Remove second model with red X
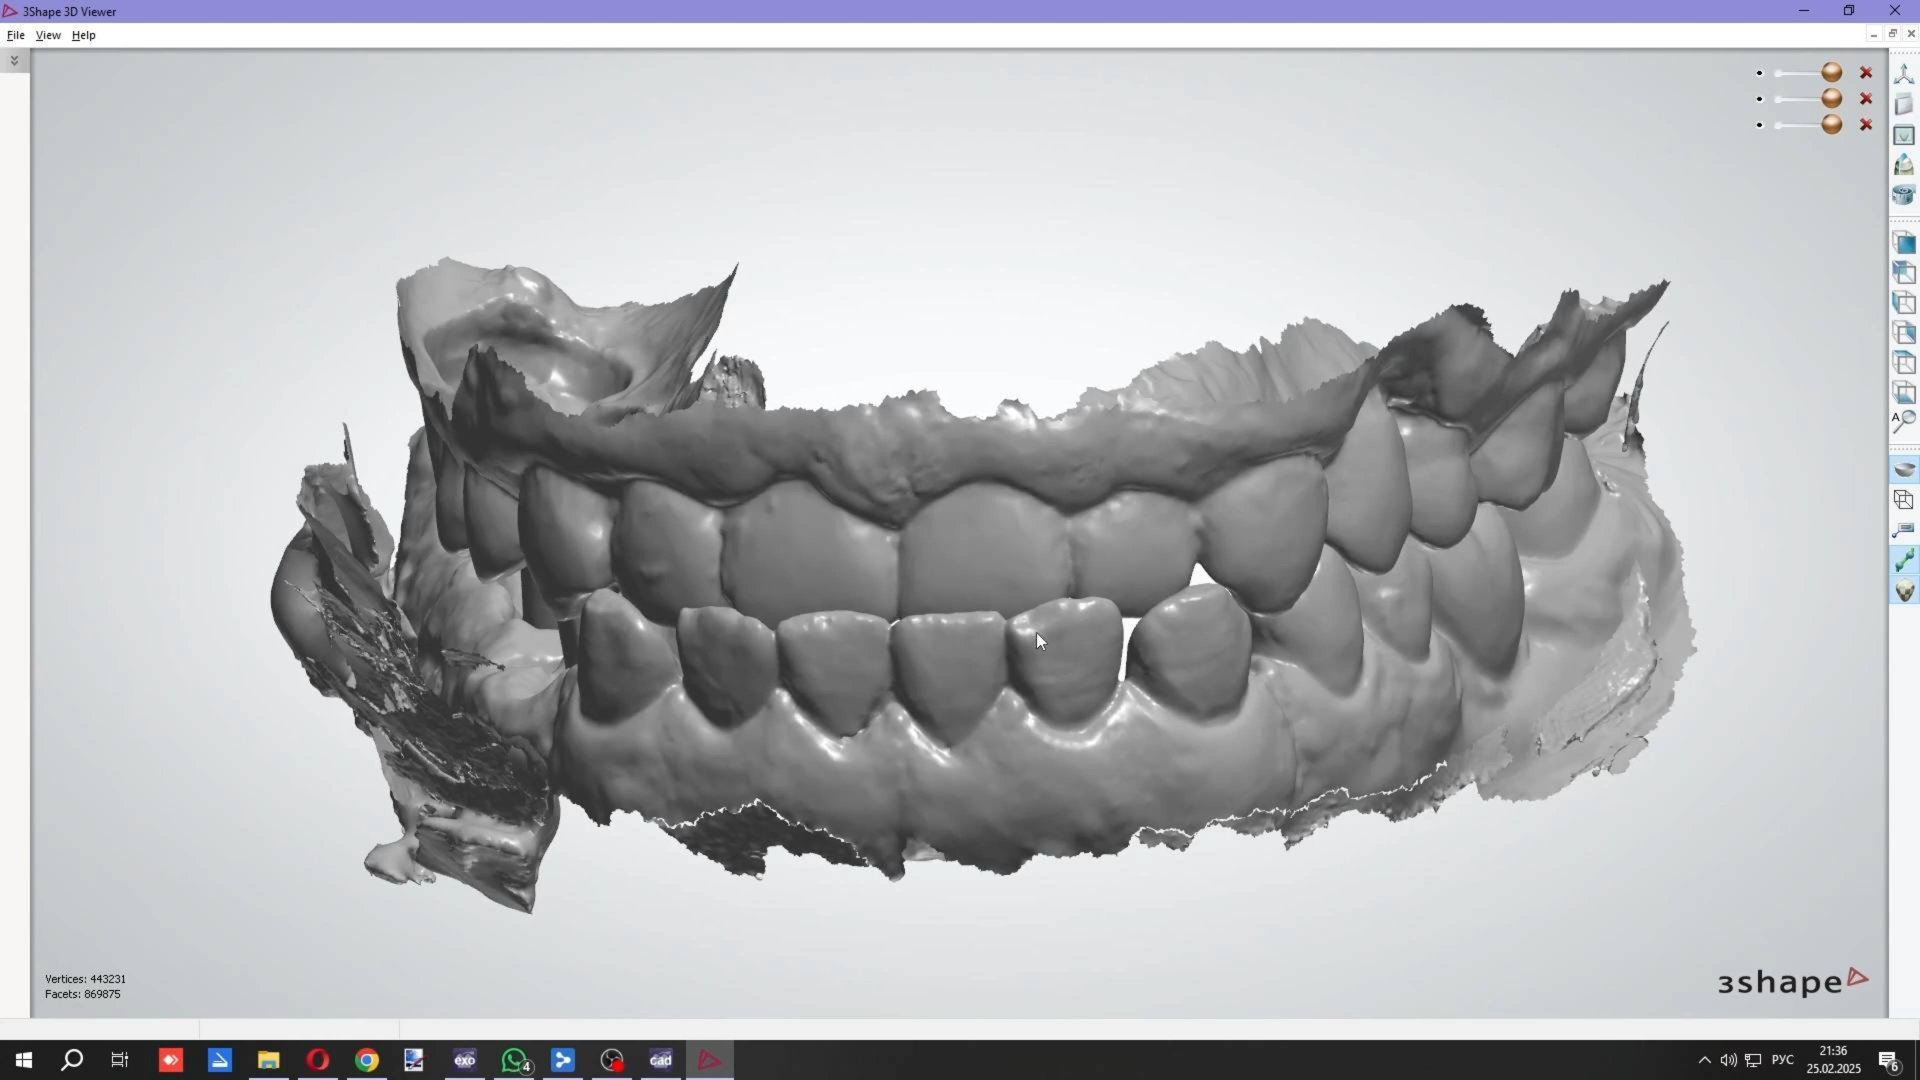The width and height of the screenshot is (1920, 1080). click(1866, 99)
